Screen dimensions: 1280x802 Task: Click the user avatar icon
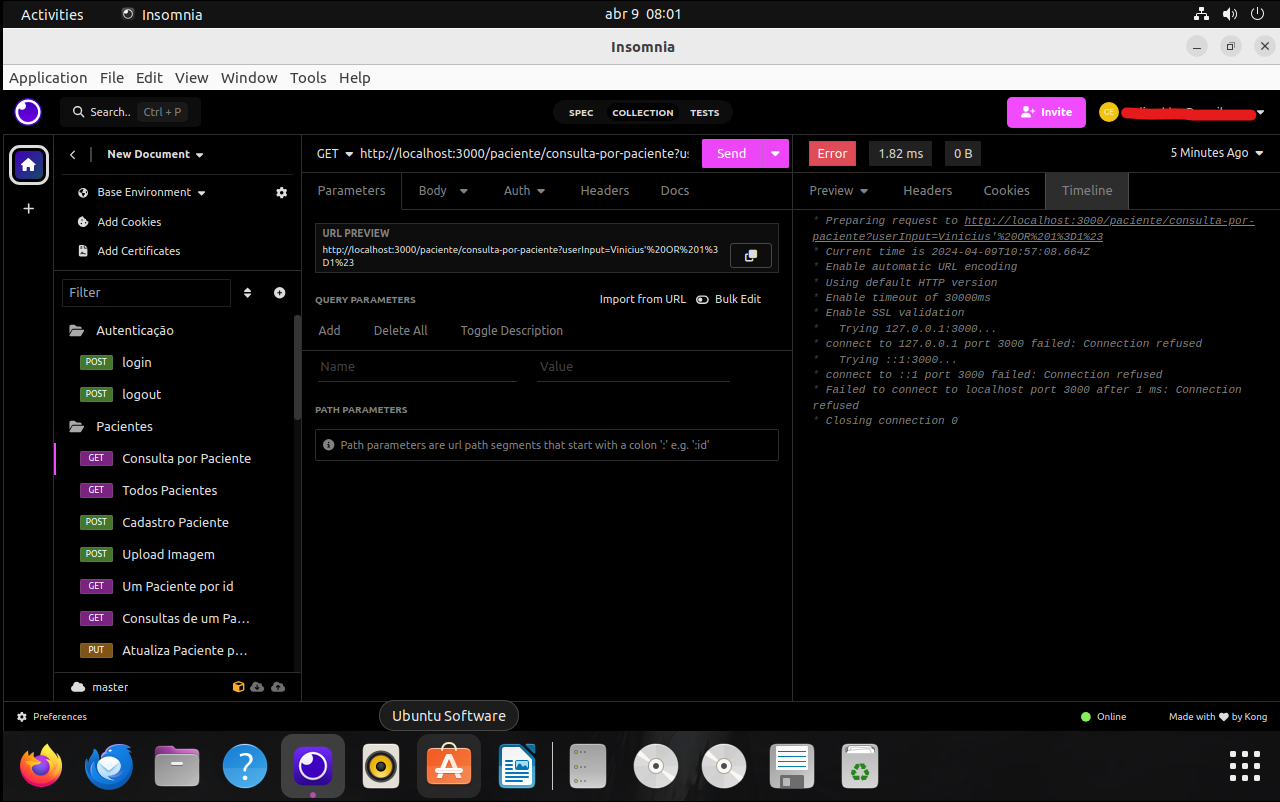pos(1108,112)
